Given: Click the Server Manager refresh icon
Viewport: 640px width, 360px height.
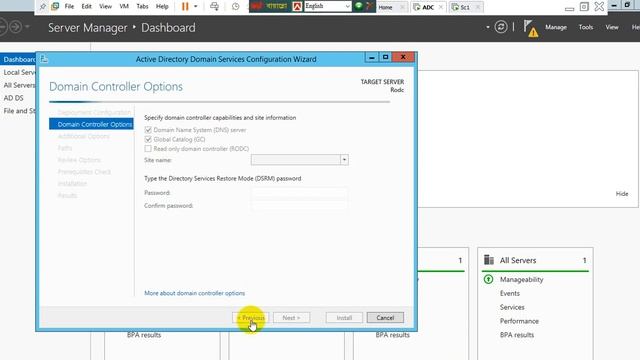Looking at the screenshot, I should point(501,27).
